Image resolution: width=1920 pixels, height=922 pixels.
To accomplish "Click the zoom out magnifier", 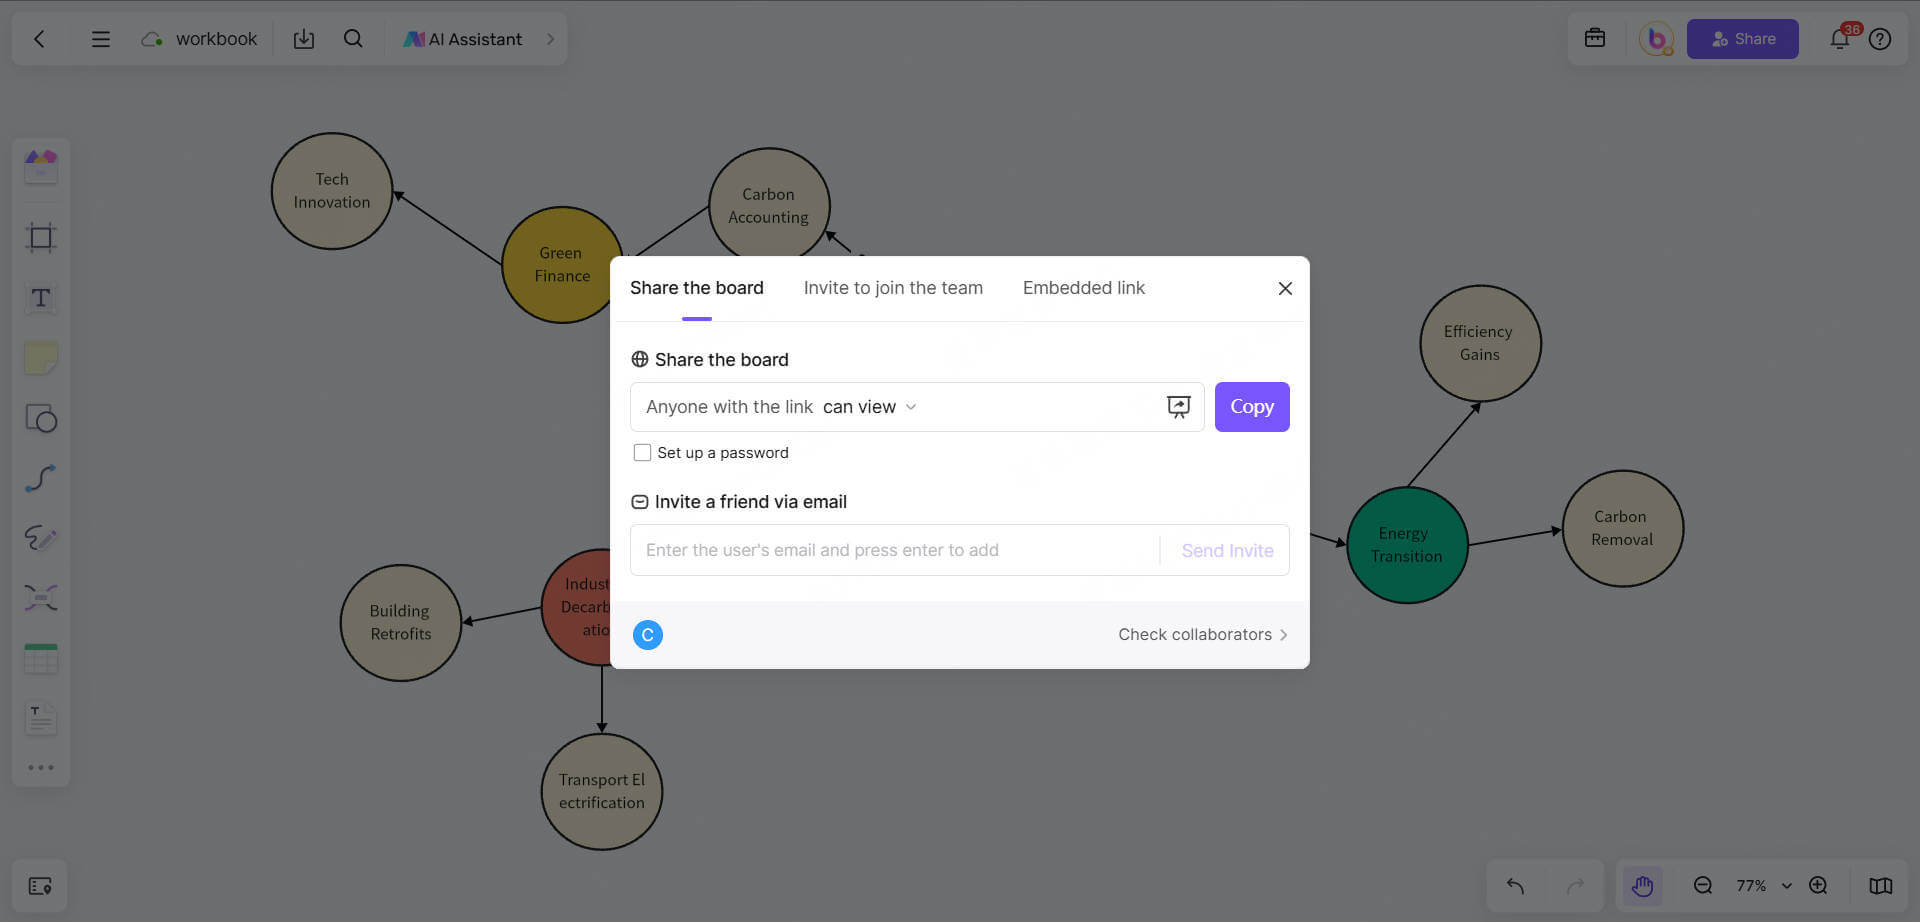I will coord(1703,886).
